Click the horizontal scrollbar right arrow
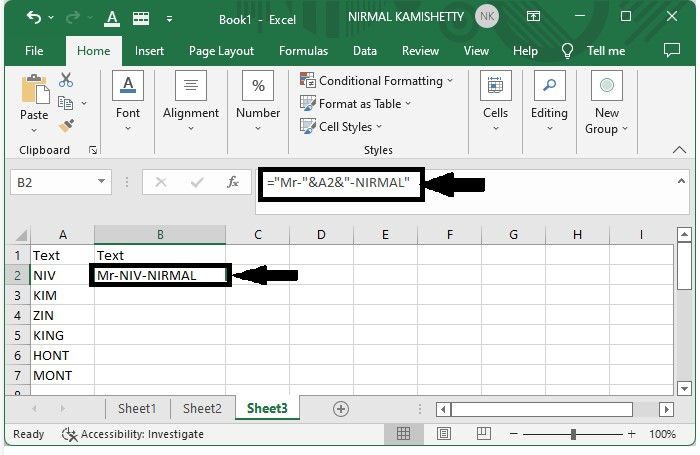Image resolution: width=700 pixels, height=455 pixels. [x=667, y=409]
